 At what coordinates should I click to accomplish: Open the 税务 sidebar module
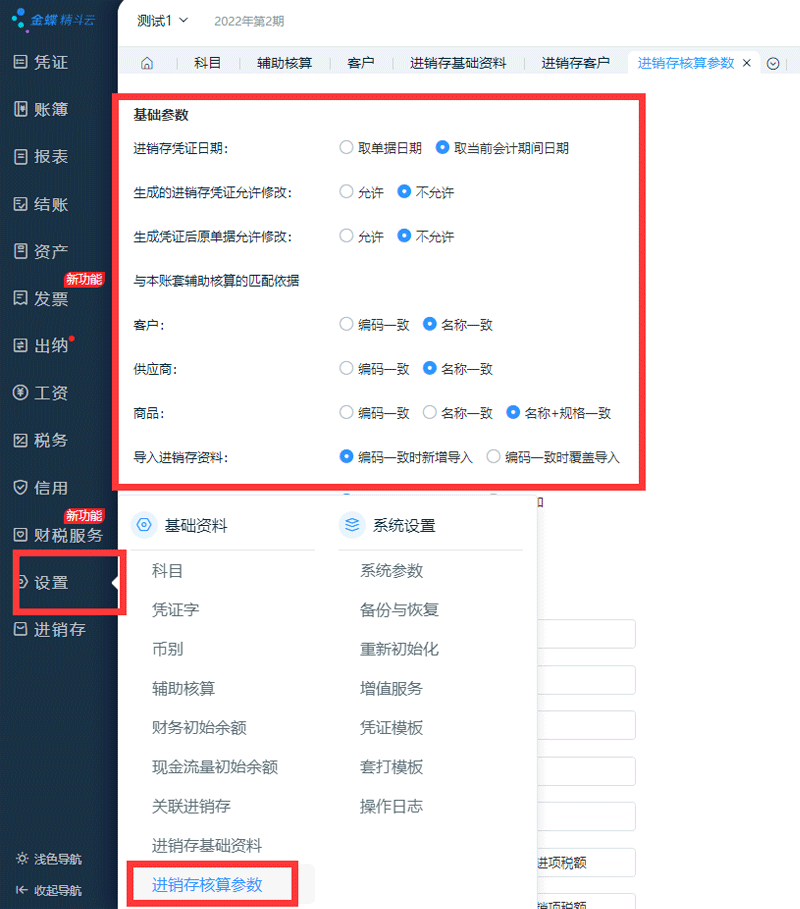click(x=41, y=441)
